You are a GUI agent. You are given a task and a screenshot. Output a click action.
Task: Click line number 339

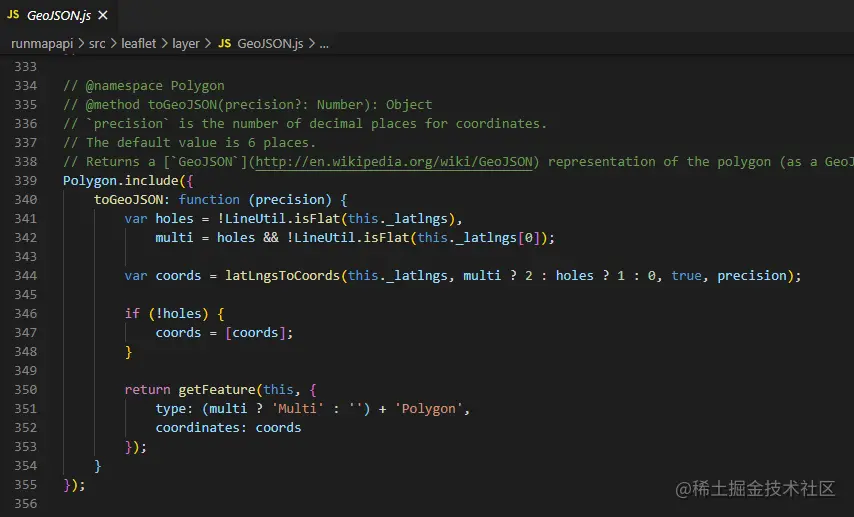point(26,181)
